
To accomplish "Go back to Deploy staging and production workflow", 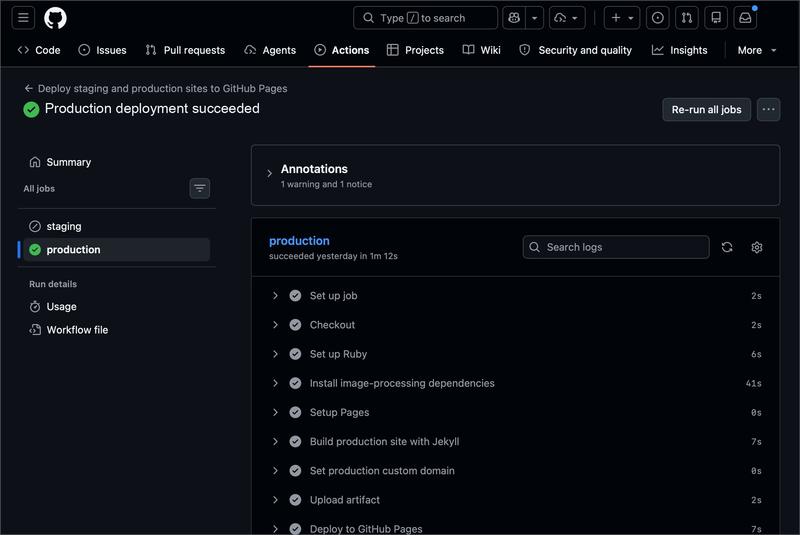I will tap(156, 88).
